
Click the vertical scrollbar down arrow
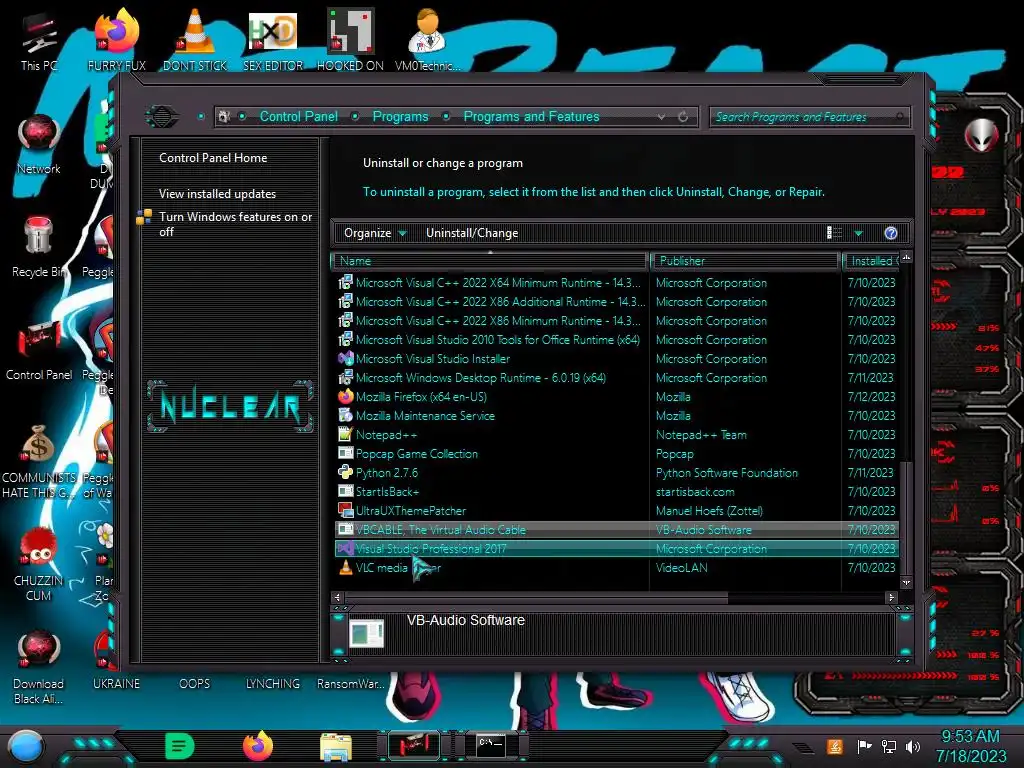click(x=906, y=582)
